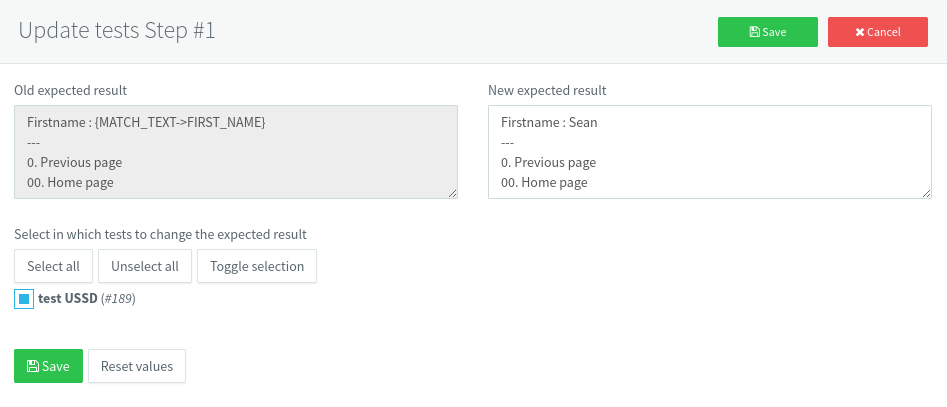The image size is (947, 407).
Task: Click '0. Previous page' in the New expected result box
Action: (x=548, y=162)
